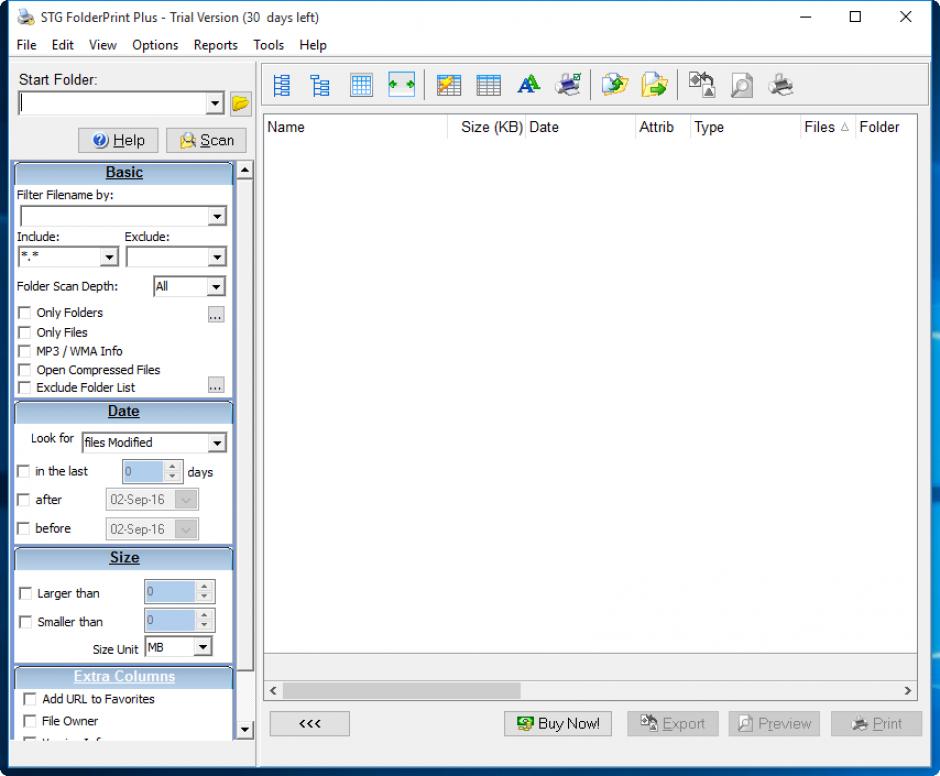Image resolution: width=940 pixels, height=776 pixels.
Task: Open the Help menu in menu bar
Action: (313, 45)
